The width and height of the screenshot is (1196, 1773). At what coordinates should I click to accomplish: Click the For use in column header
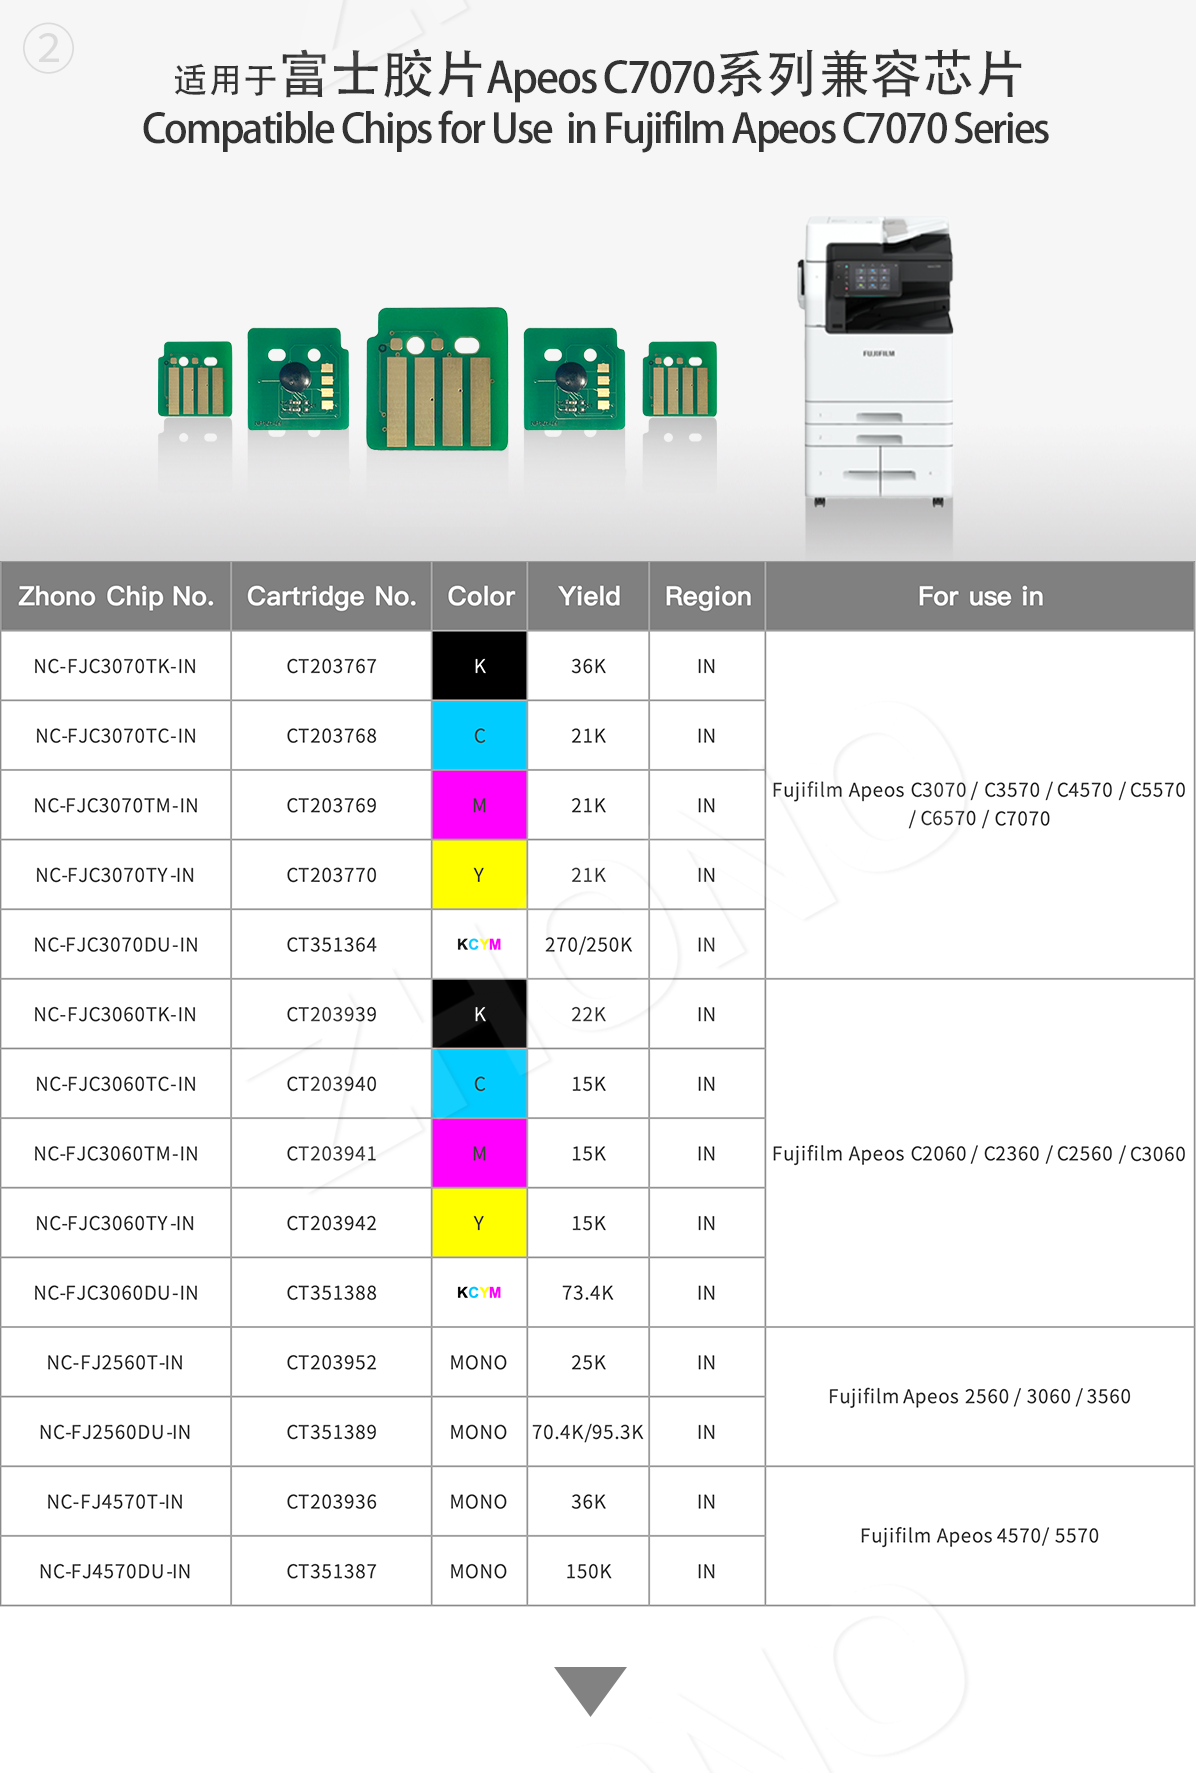980,596
